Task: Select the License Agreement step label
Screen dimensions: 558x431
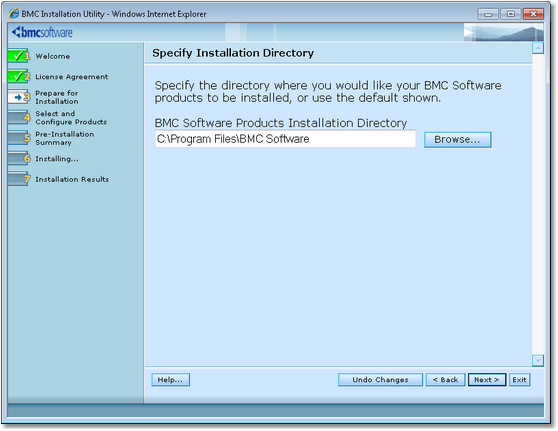Action: [x=72, y=77]
